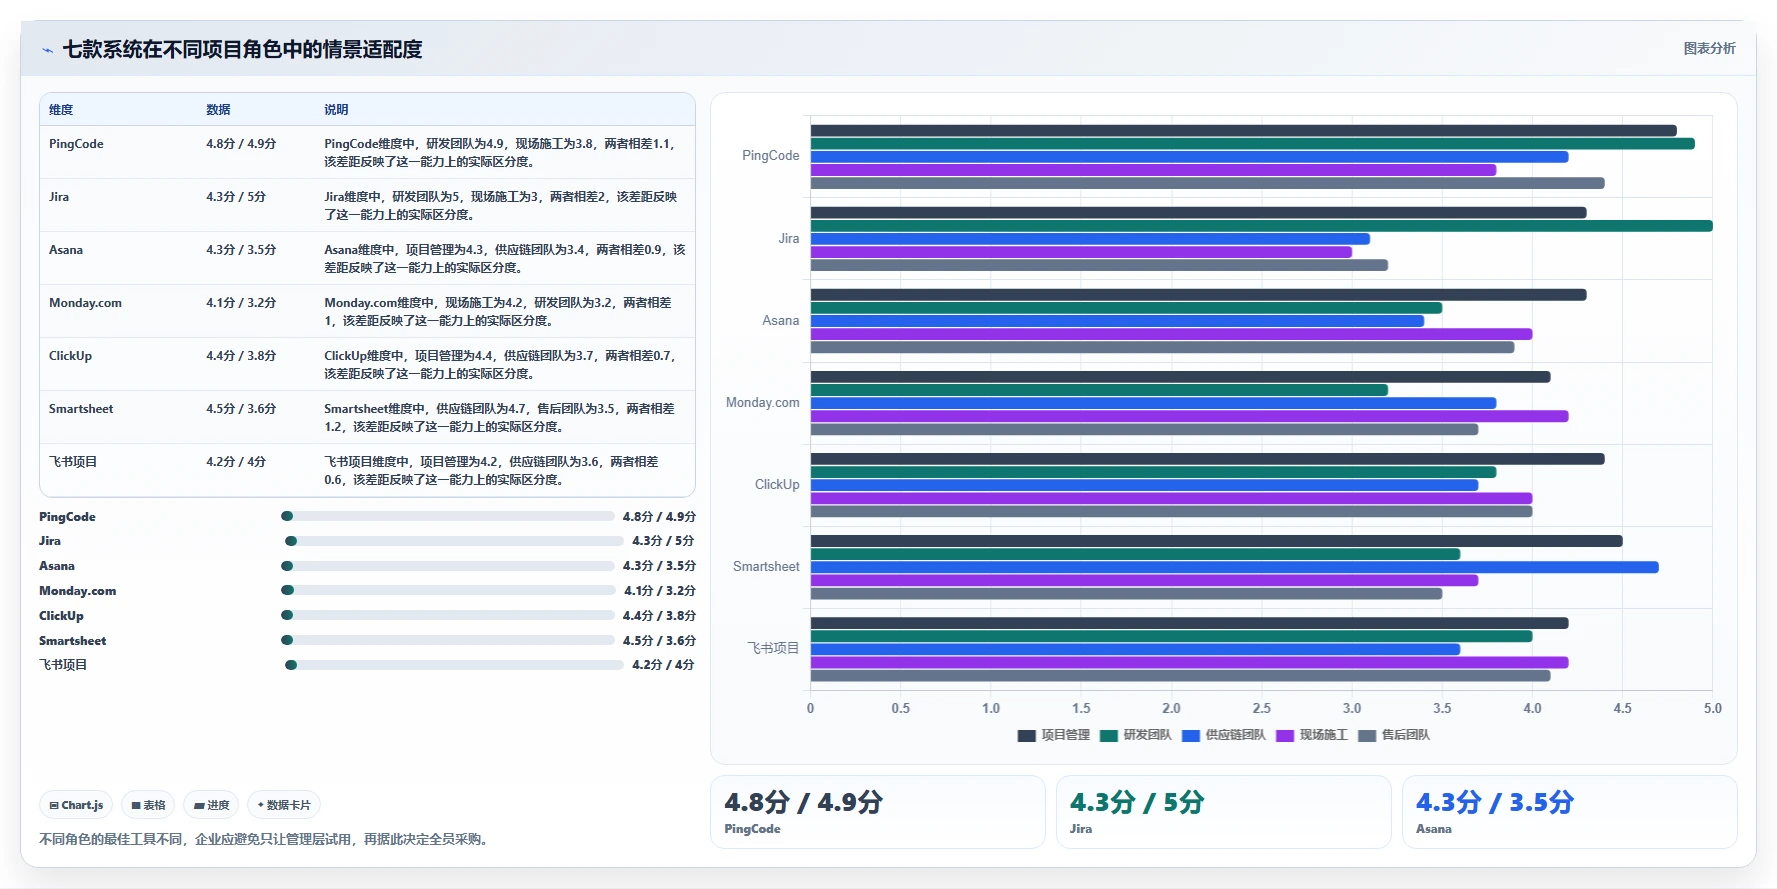
Task: Click the PingCode label in the progress list
Action: [67, 517]
